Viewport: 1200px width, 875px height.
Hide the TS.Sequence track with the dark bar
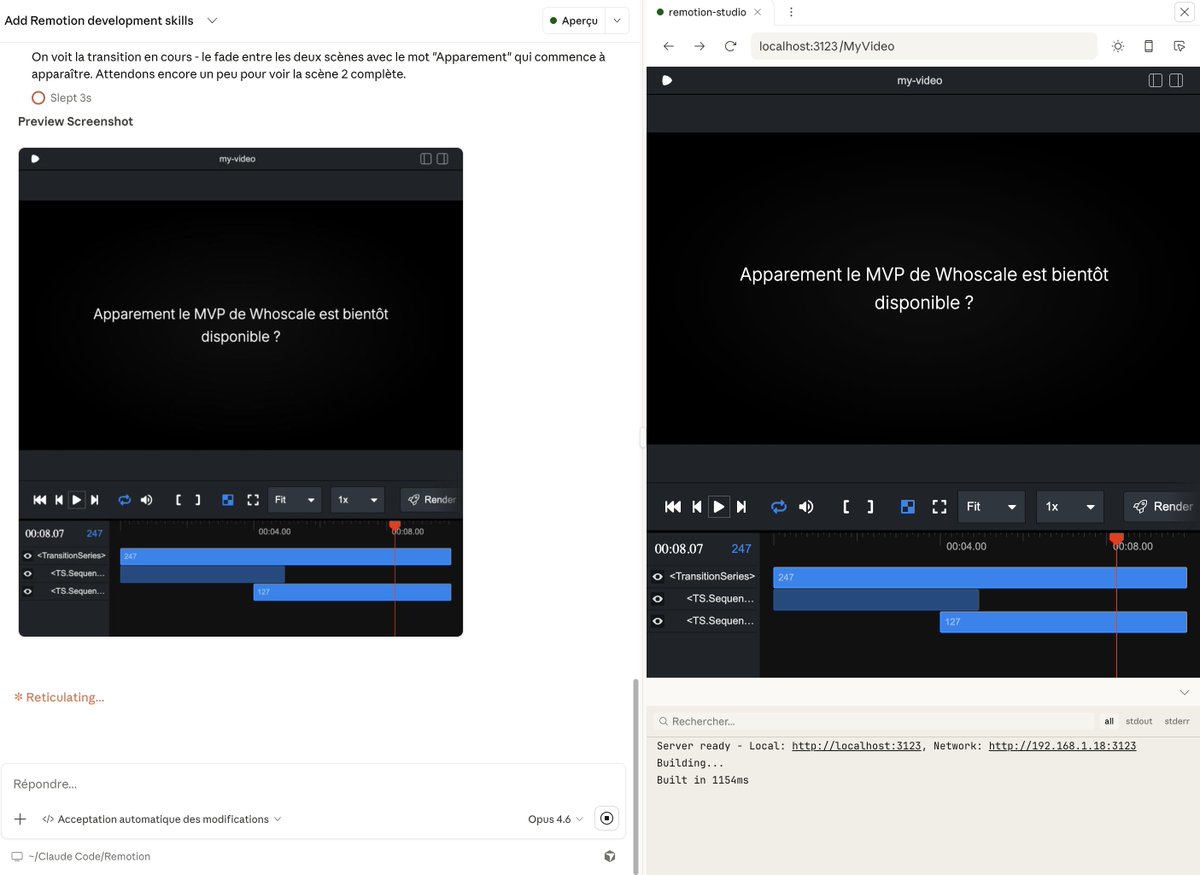coord(657,599)
